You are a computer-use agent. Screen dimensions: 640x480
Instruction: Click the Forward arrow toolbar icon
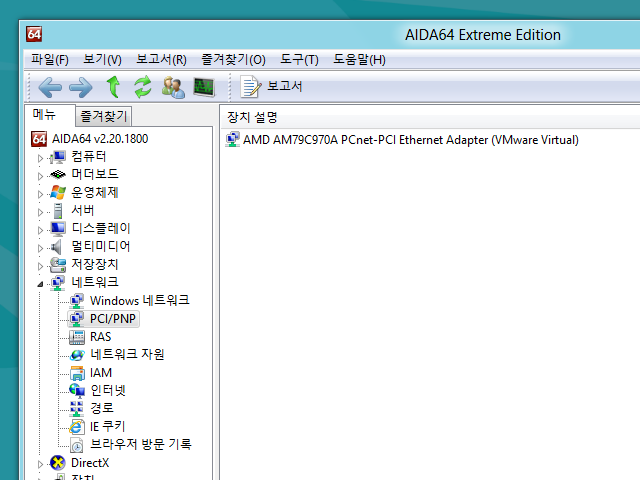[x=81, y=87]
